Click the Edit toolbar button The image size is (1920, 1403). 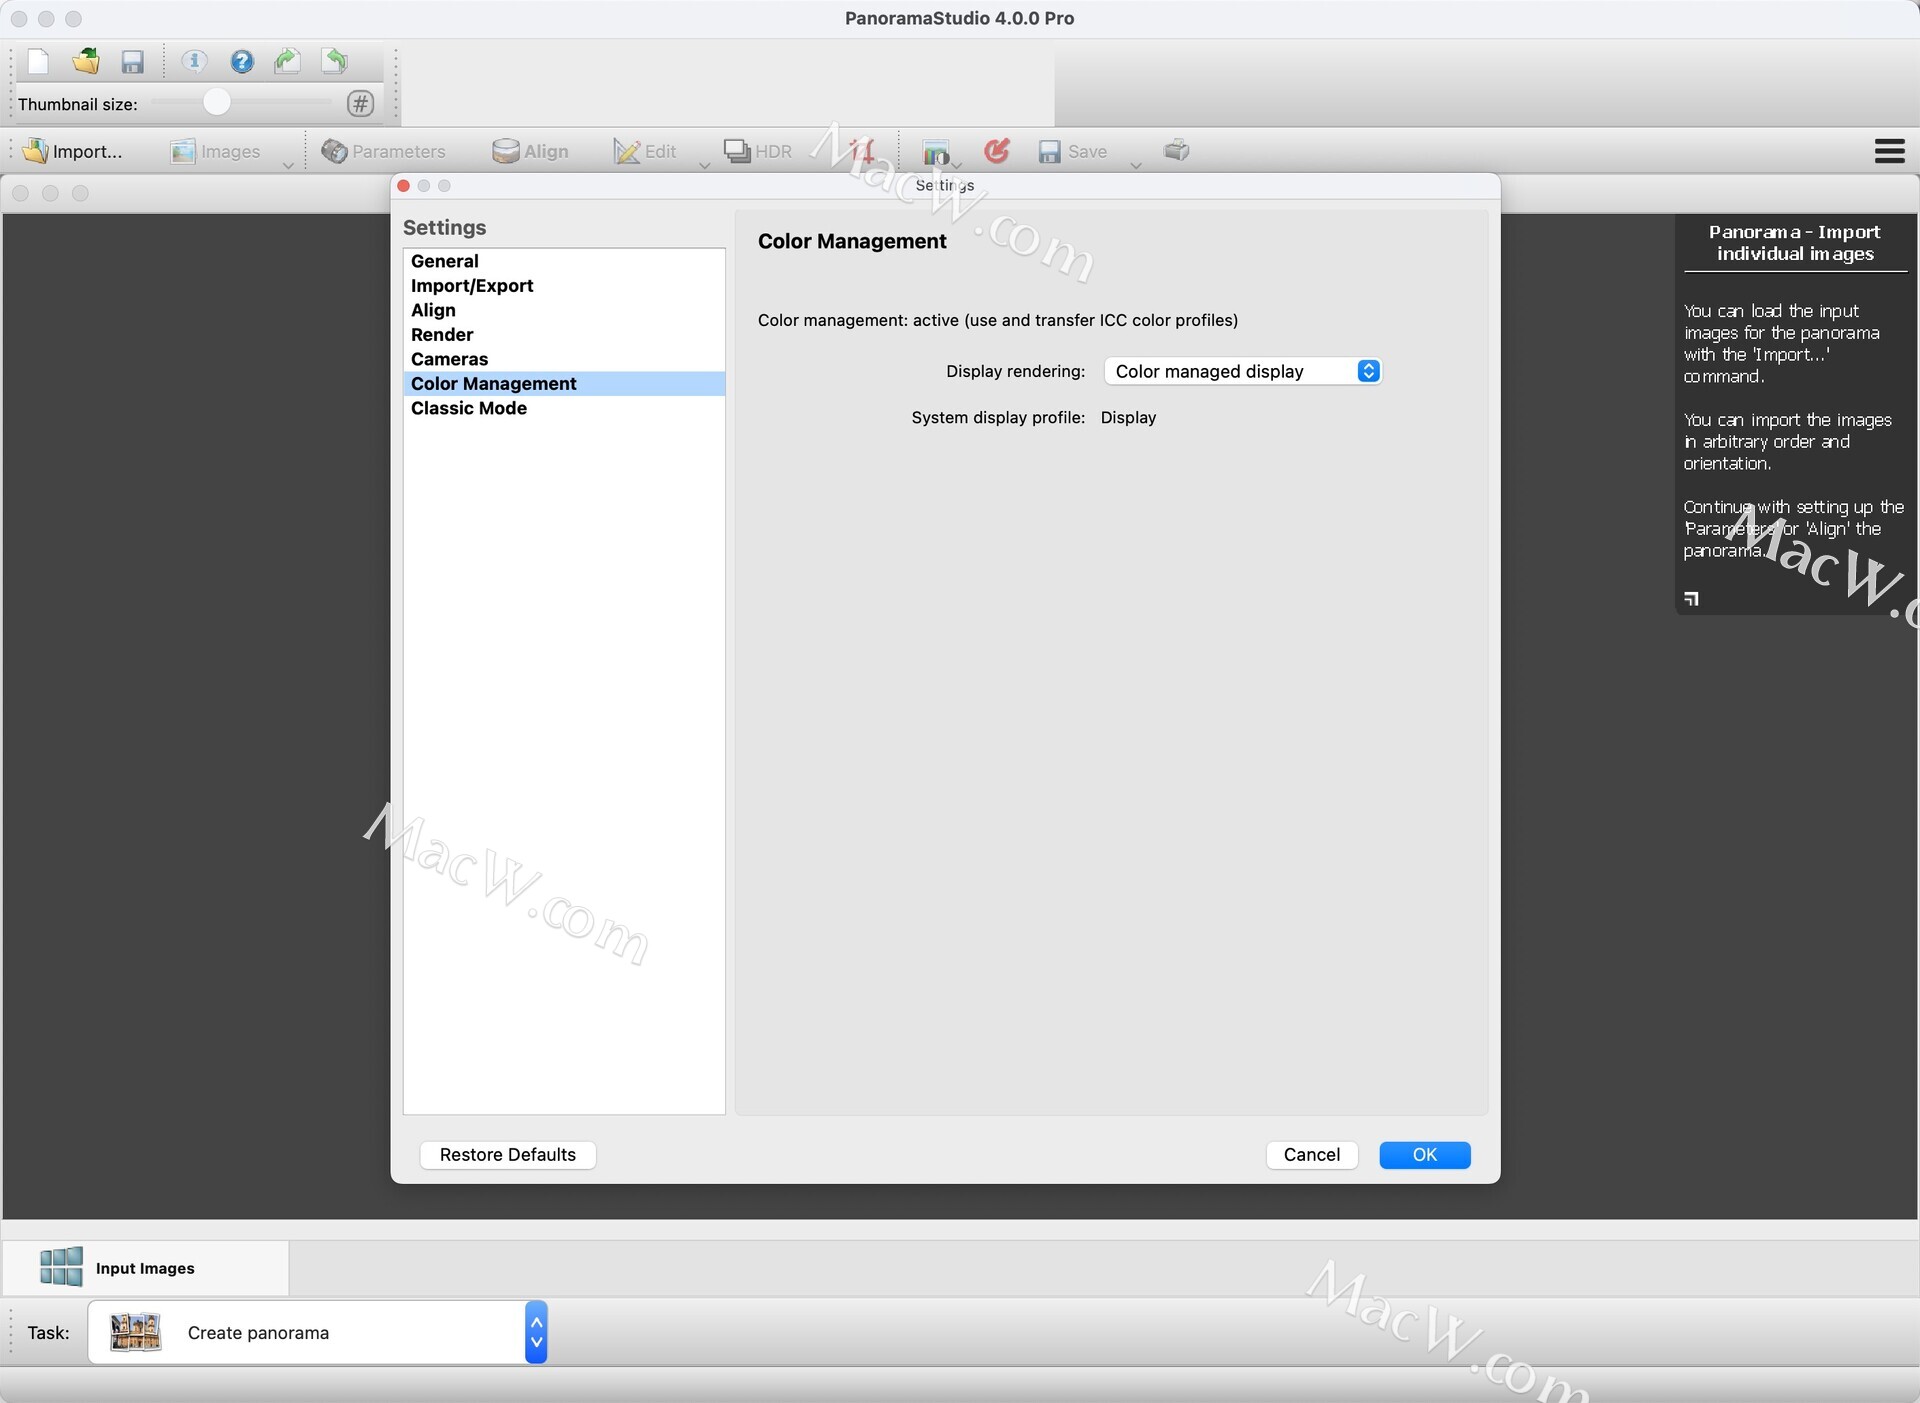(x=645, y=151)
